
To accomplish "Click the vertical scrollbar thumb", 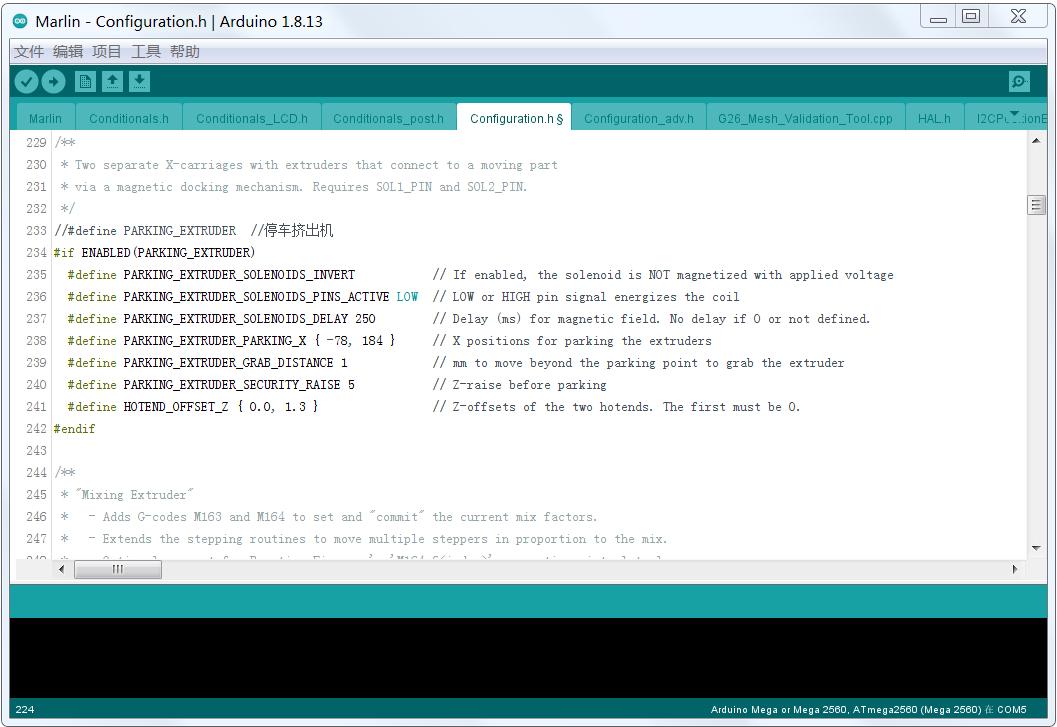I will pyautogui.click(x=1036, y=205).
